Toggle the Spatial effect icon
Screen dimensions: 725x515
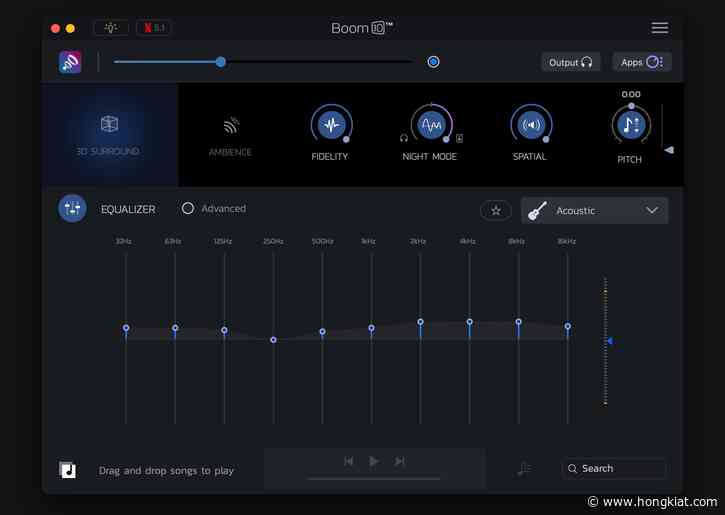tap(531, 124)
